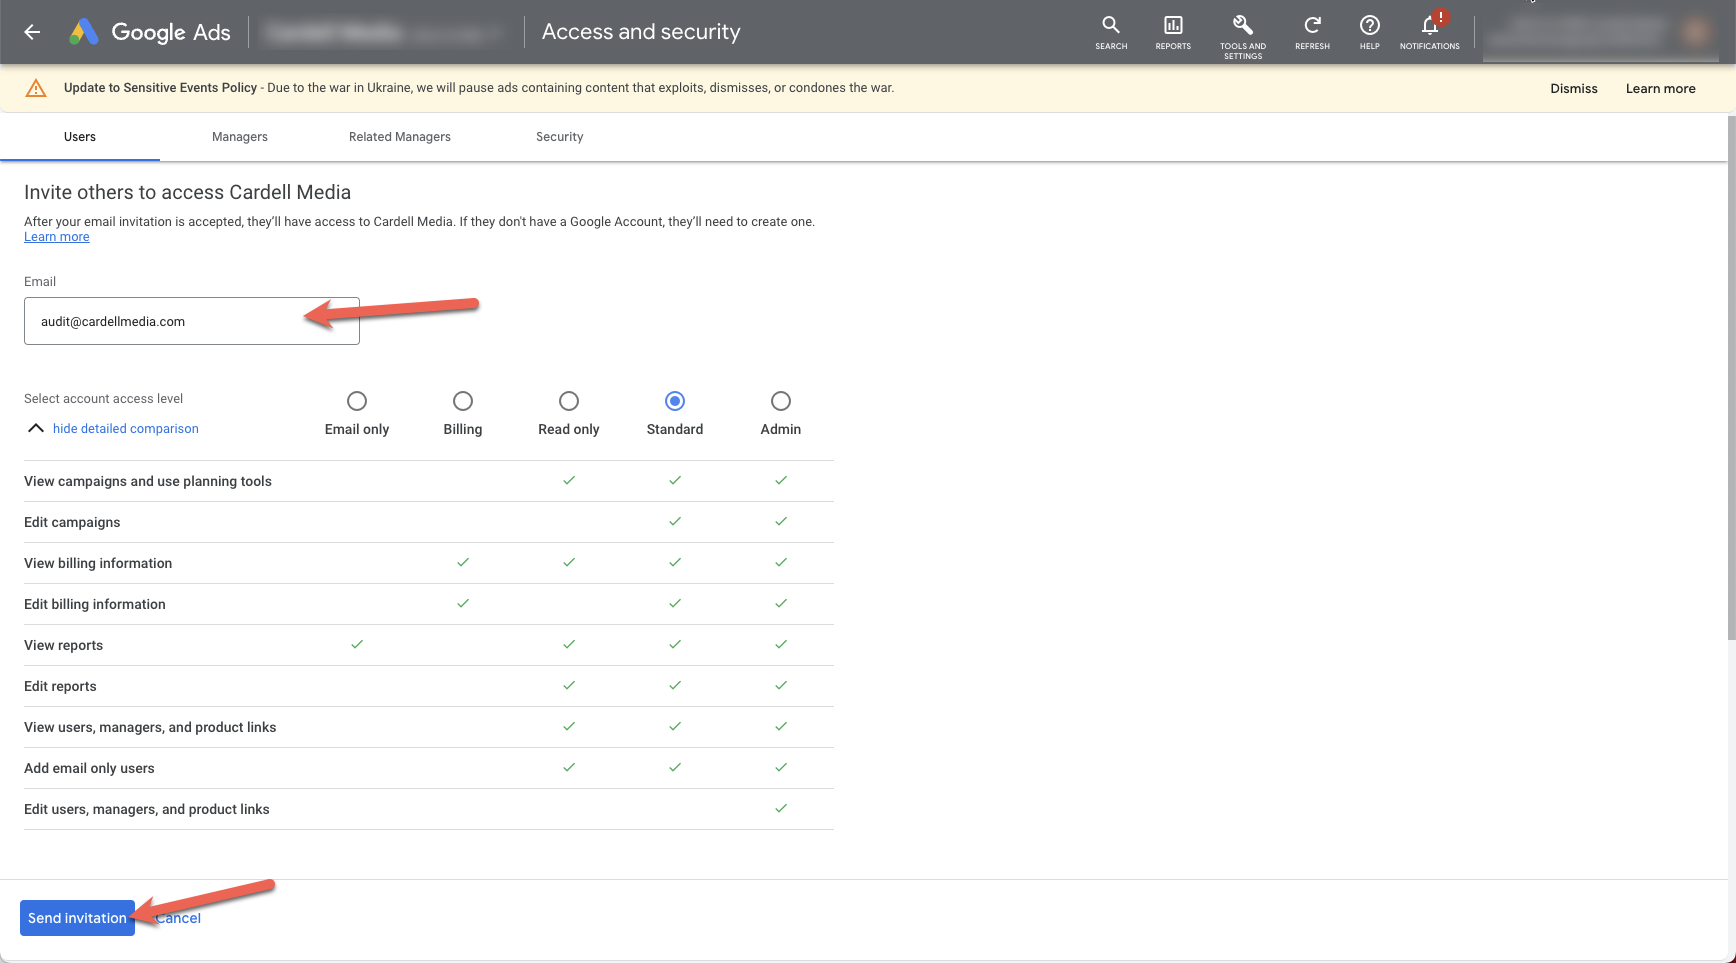Click 'View campaigns and use planning tools' row
Image resolution: width=1736 pixels, height=963 pixels.
[429, 481]
